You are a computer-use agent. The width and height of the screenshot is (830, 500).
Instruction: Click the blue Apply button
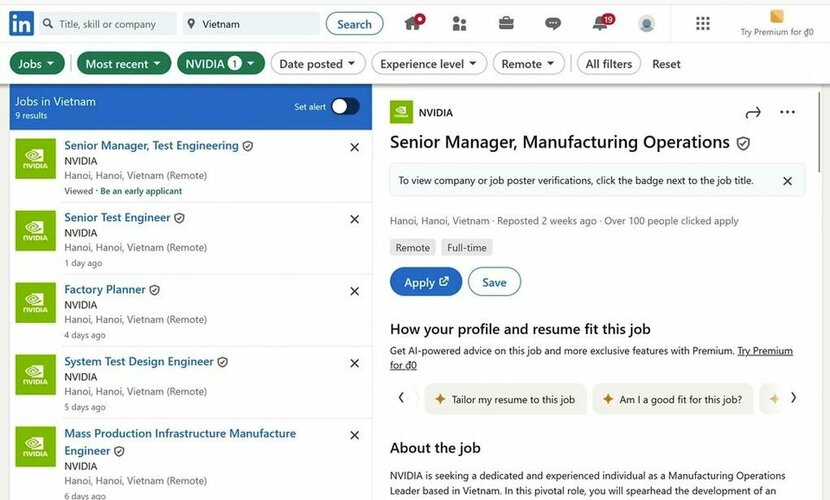coord(426,282)
